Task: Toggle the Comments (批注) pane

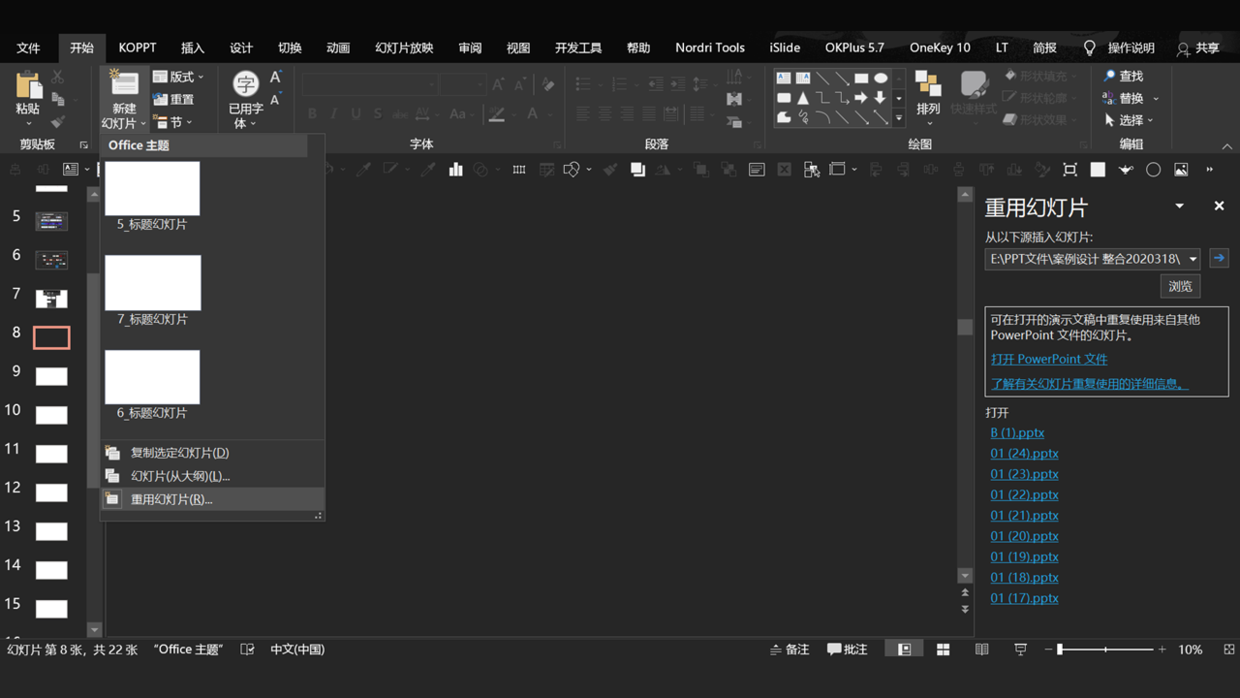Action: tap(847, 650)
